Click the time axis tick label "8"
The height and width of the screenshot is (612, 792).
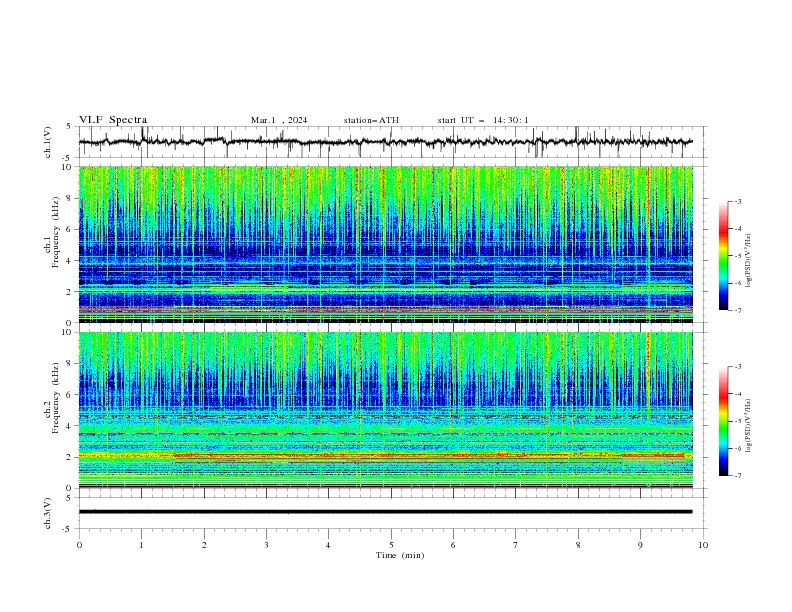(578, 545)
